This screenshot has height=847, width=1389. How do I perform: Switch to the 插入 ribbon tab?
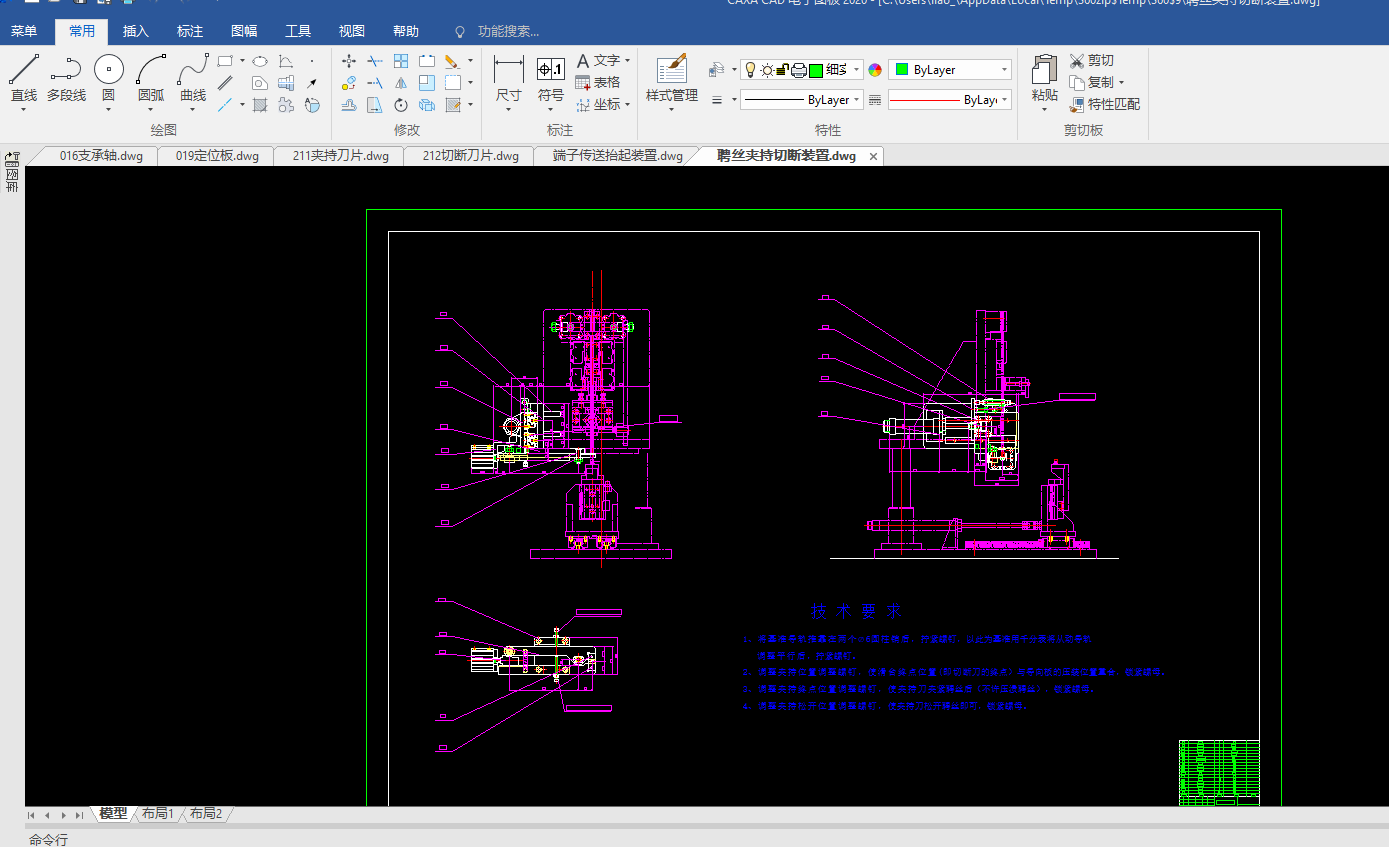136,32
